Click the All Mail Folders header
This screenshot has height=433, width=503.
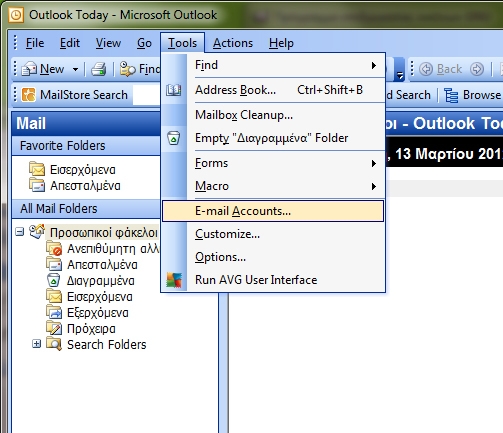coord(86,209)
